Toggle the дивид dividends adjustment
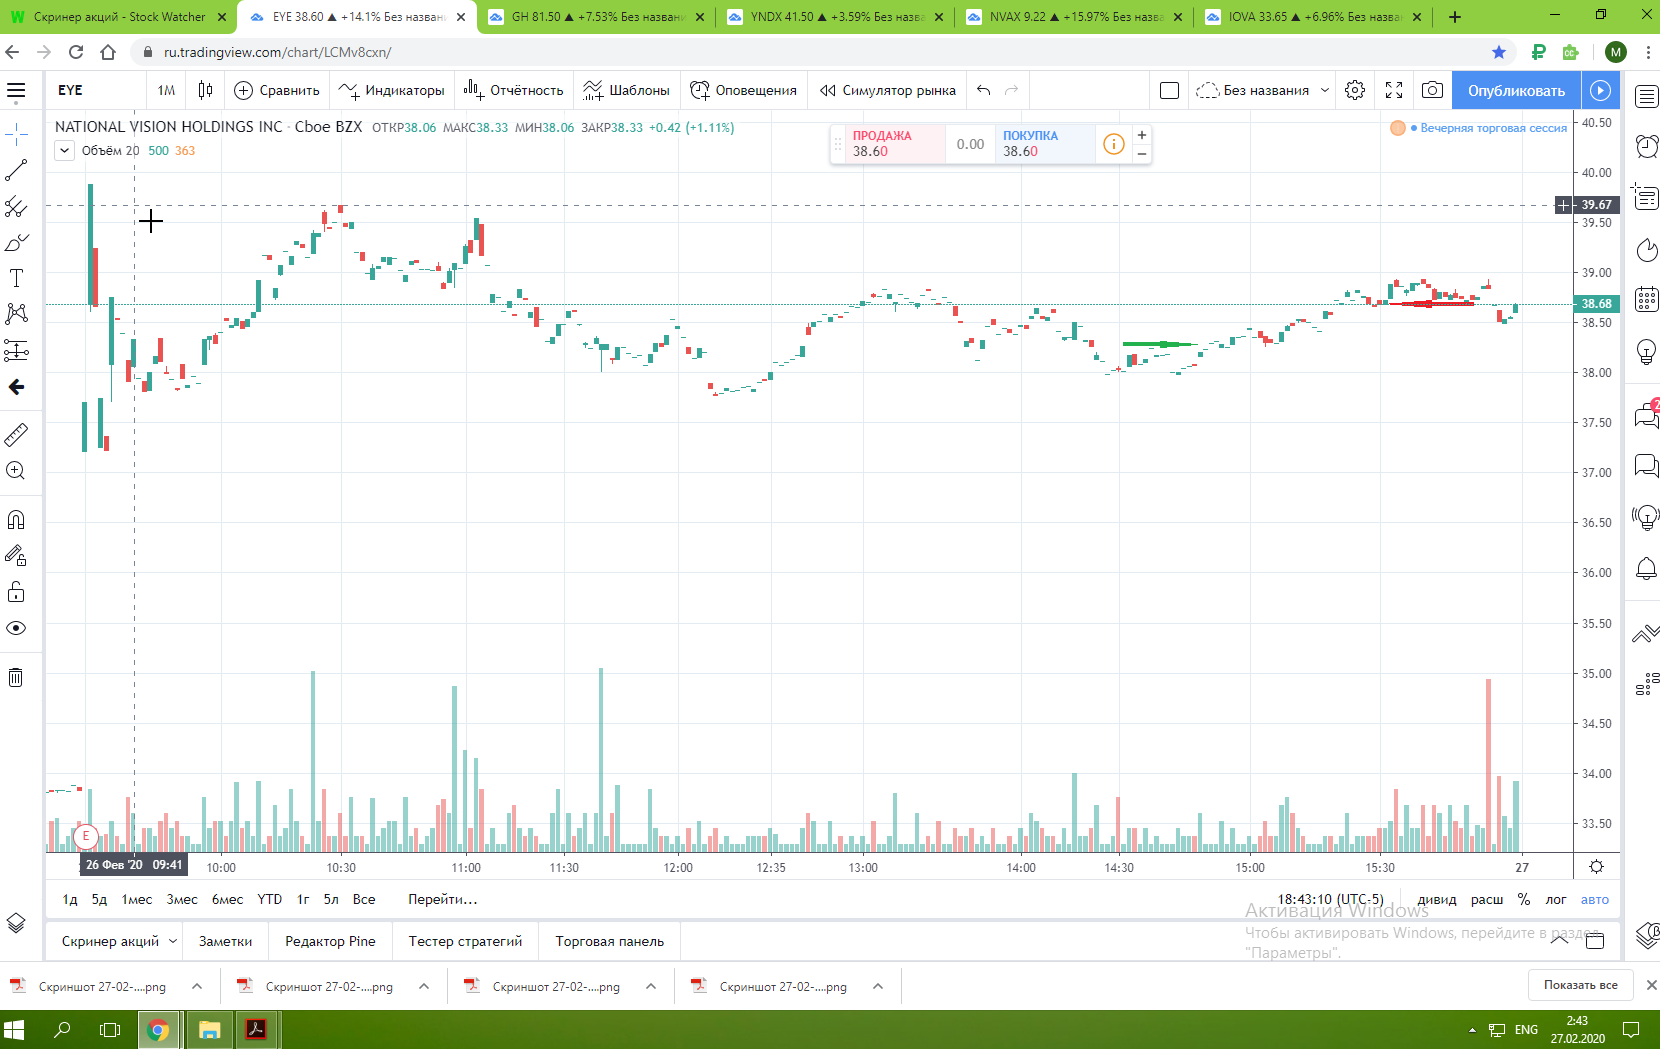Viewport: 1660px width, 1049px height. (x=1437, y=899)
